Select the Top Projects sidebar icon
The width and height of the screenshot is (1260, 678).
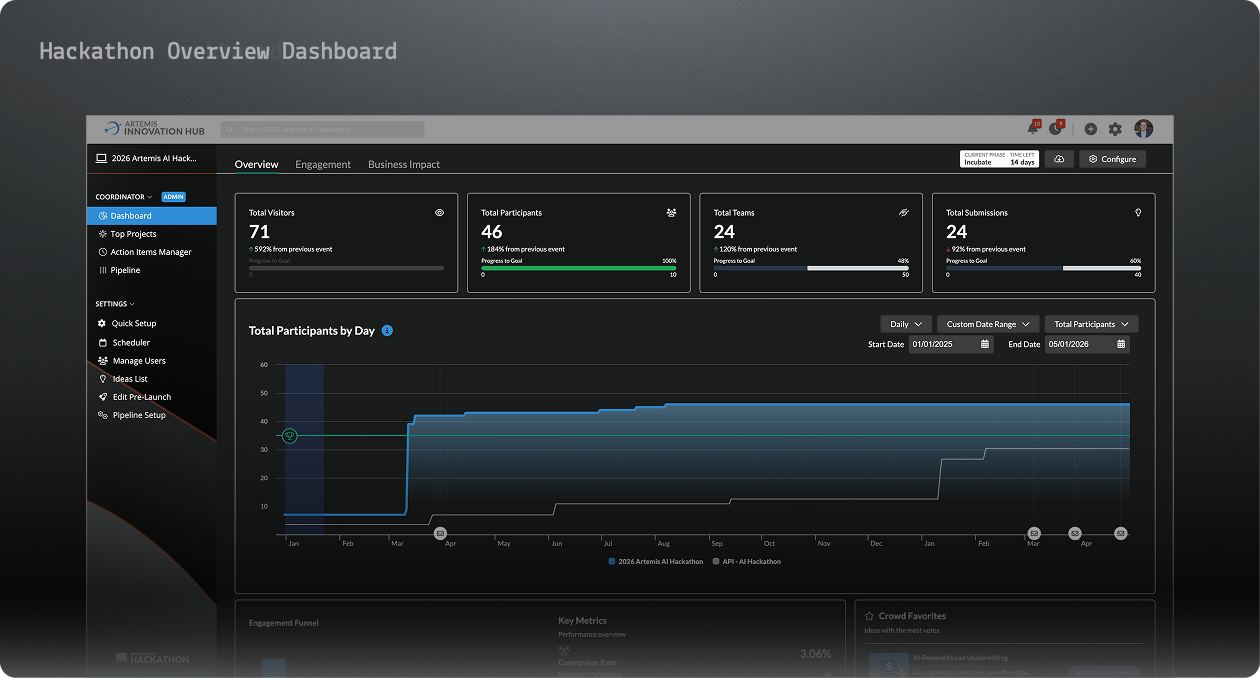[x=105, y=233]
